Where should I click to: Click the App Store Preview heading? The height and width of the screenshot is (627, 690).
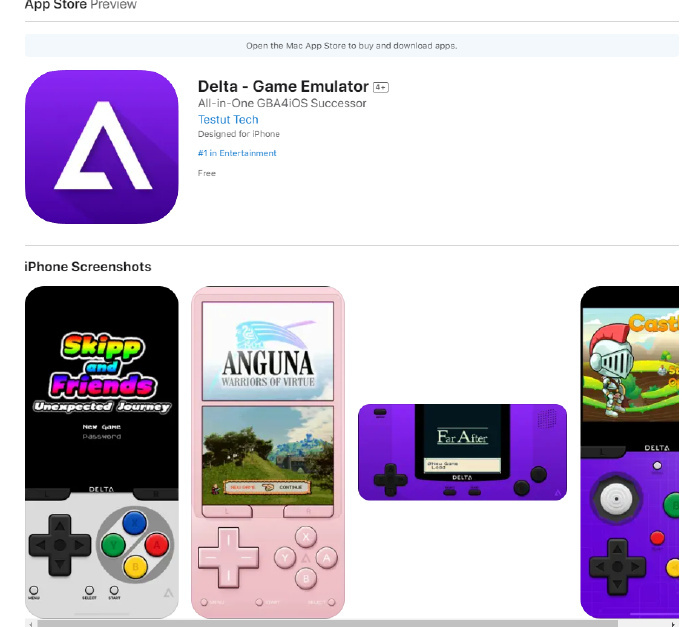click(81, 5)
